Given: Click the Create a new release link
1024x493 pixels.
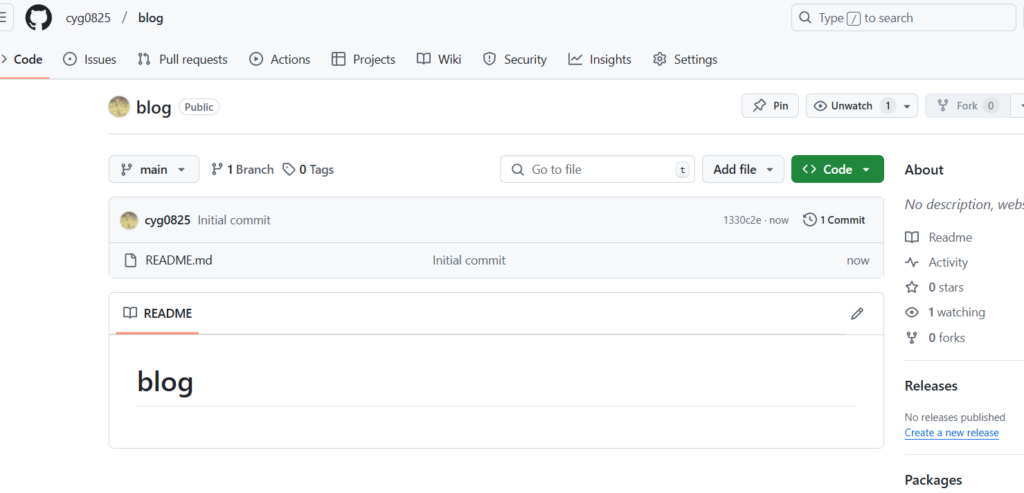Looking at the screenshot, I should pos(951,433).
